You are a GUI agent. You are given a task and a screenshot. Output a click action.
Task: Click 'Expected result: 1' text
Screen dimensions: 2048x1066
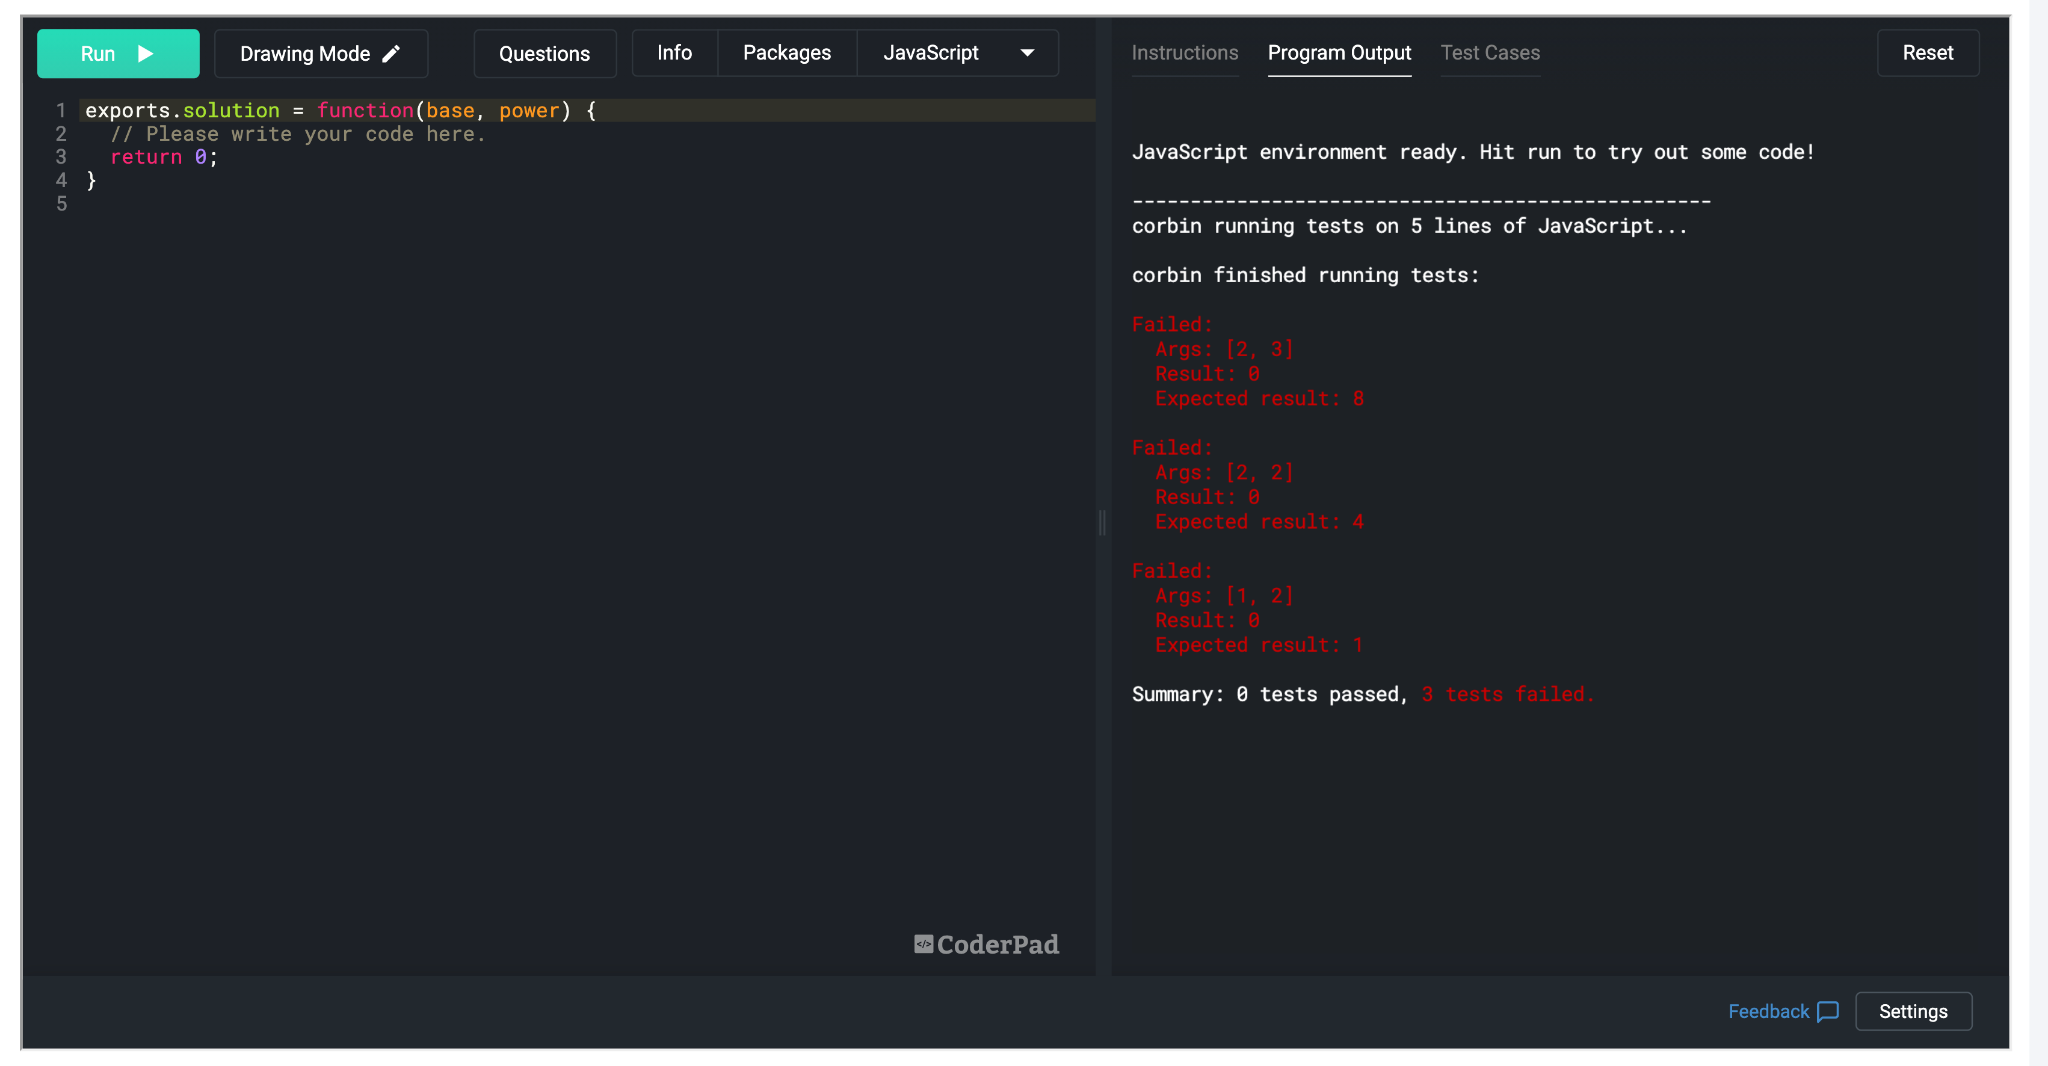point(1260,645)
